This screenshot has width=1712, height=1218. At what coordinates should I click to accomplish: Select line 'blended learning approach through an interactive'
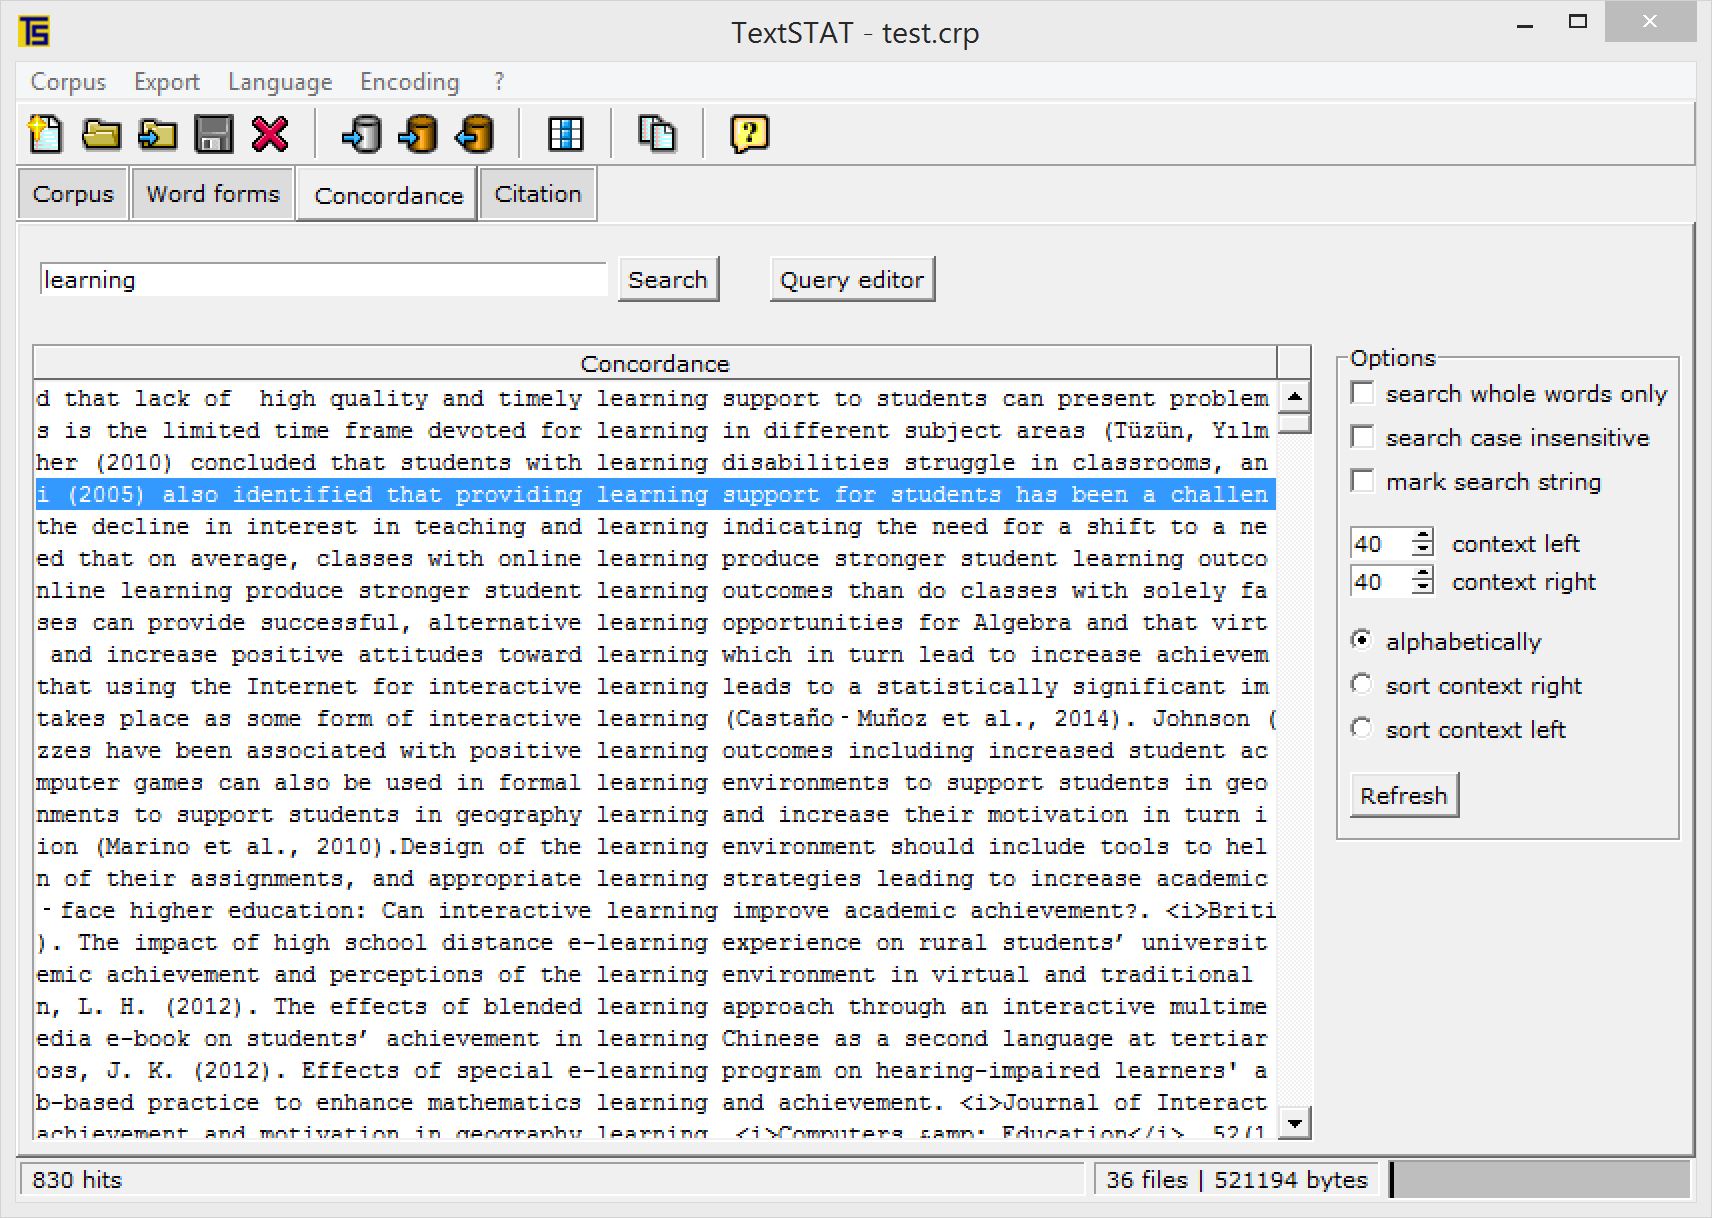(x=655, y=1006)
